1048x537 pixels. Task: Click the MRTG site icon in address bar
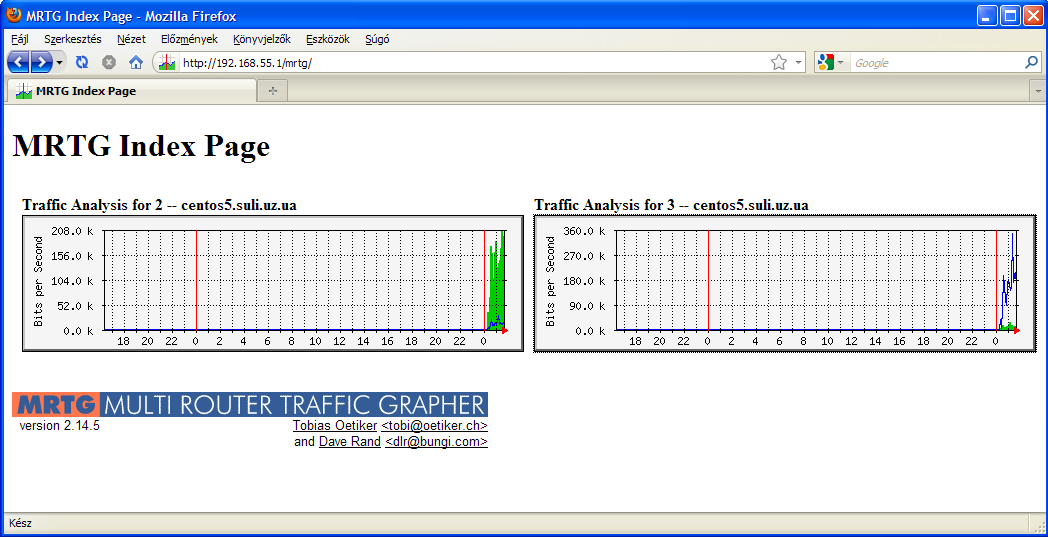[167, 62]
